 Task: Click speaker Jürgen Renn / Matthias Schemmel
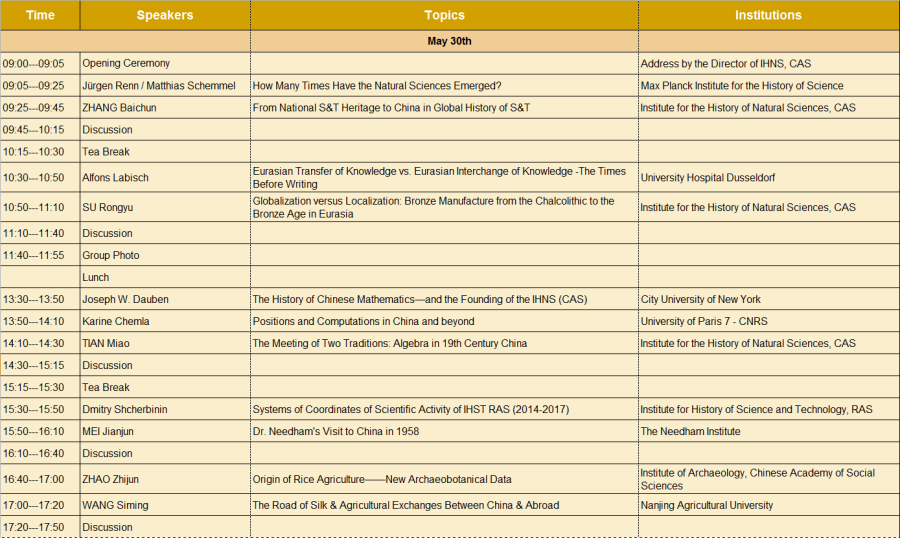tap(158, 85)
